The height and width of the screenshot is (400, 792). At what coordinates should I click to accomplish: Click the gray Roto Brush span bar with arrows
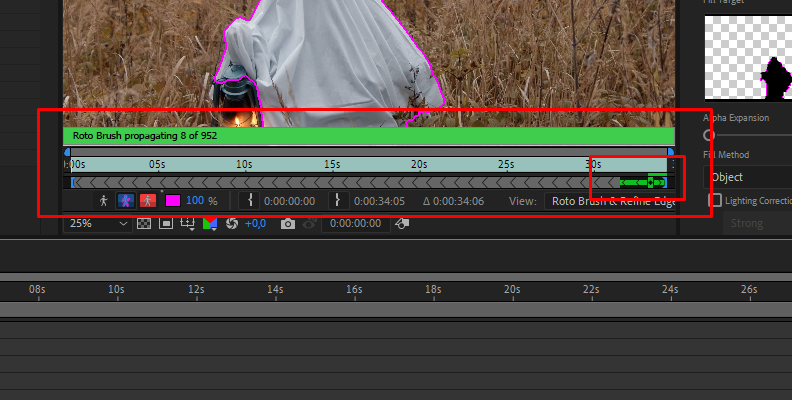pos(346,182)
